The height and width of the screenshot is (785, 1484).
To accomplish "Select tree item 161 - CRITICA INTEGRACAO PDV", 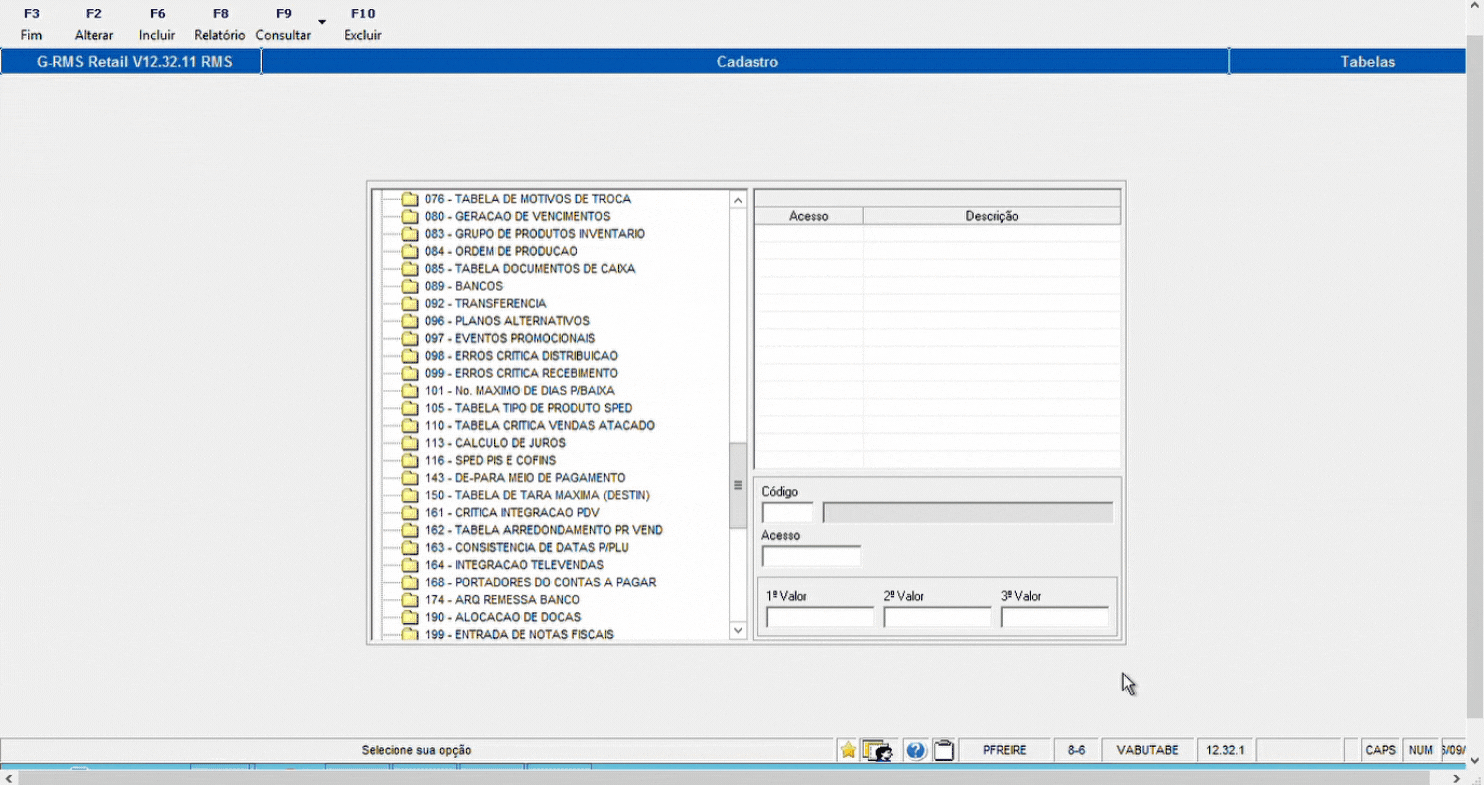I will pyautogui.click(x=512, y=513).
